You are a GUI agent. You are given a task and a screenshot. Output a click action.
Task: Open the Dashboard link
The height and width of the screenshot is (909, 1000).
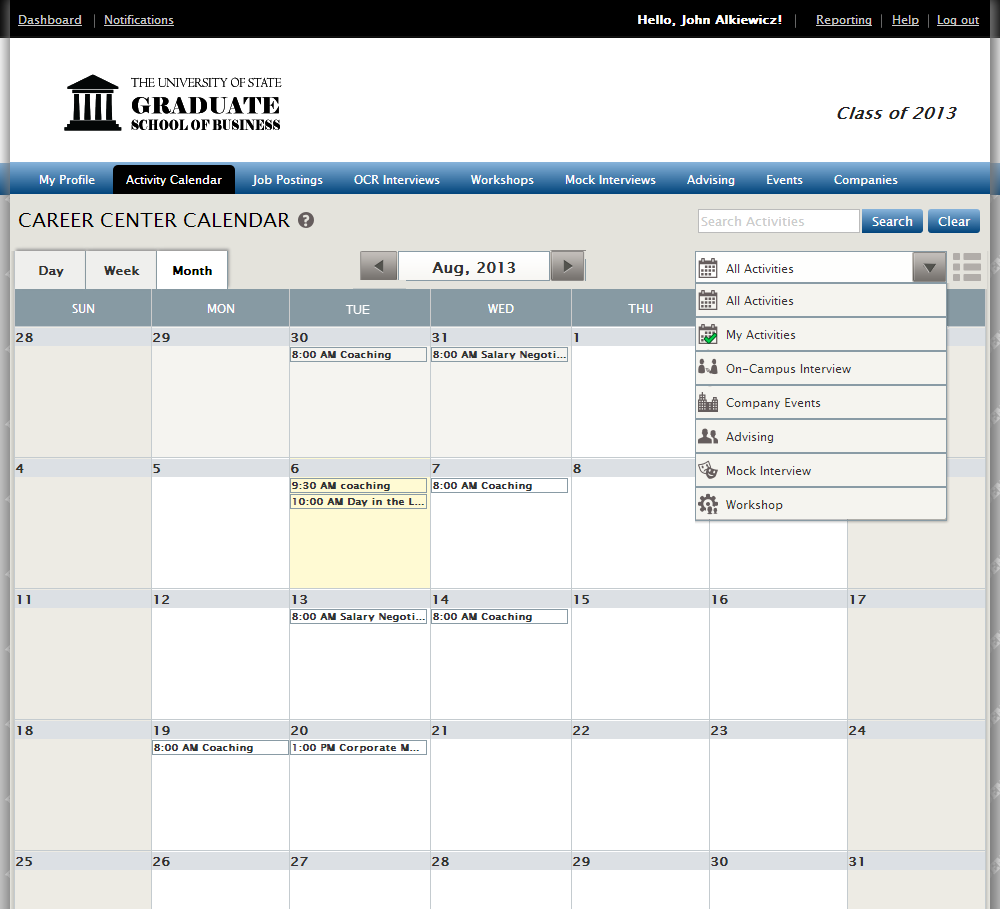click(50, 20)
